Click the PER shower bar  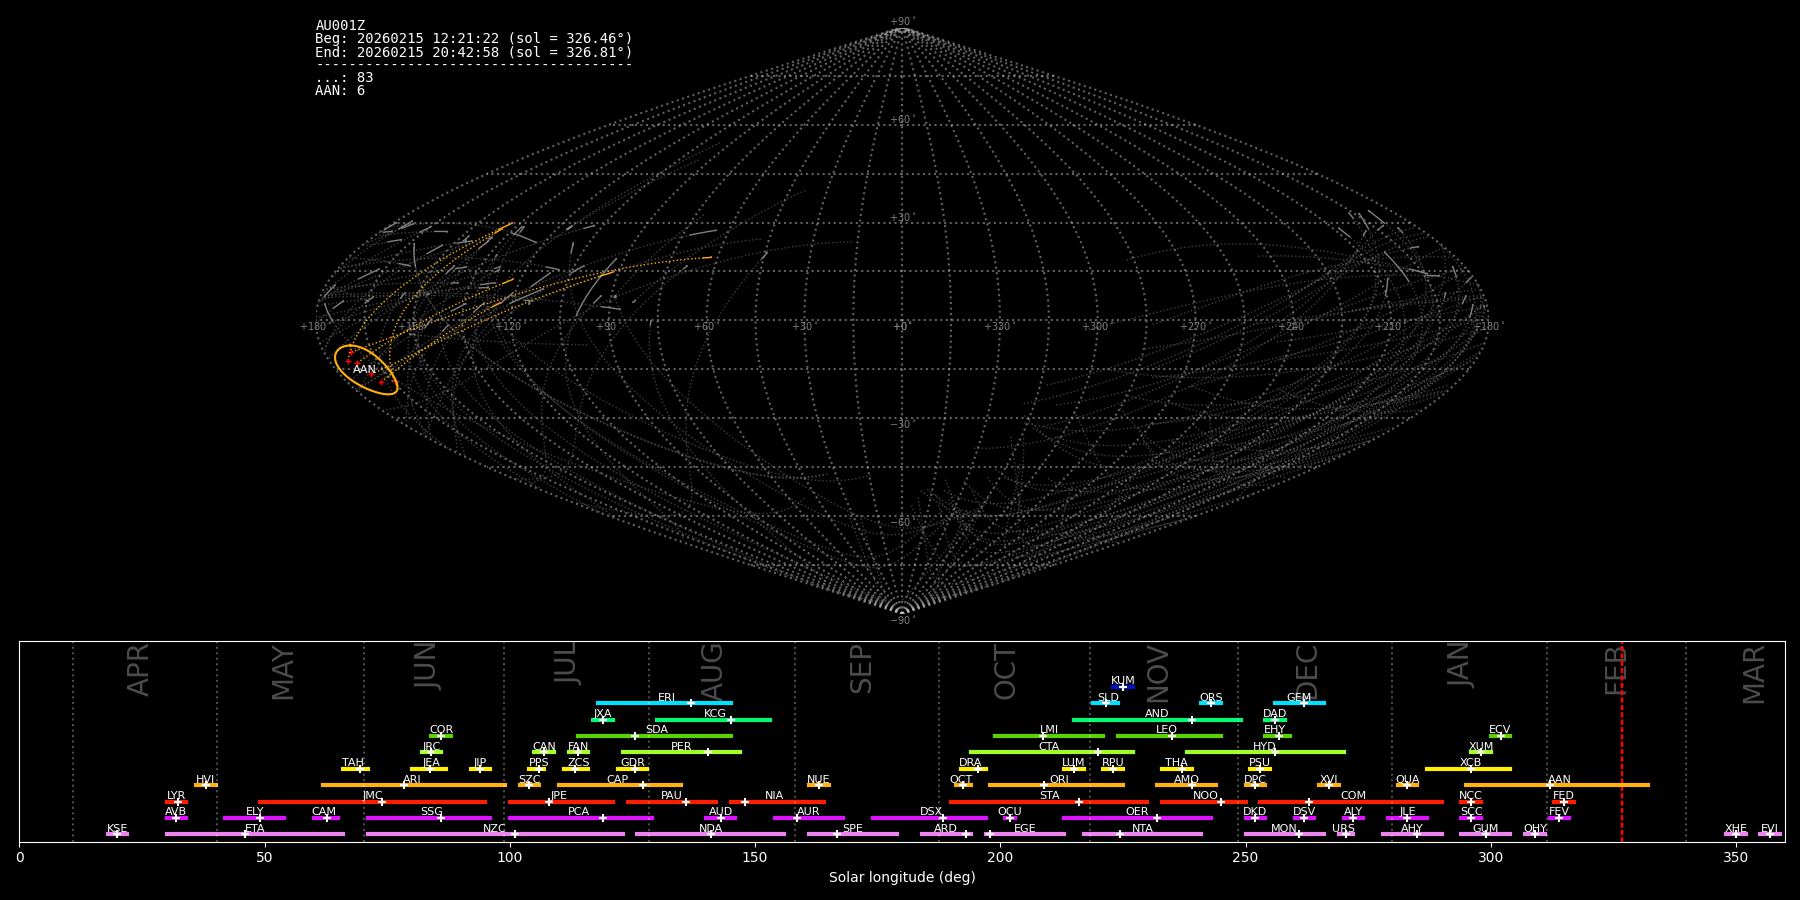point(681,752)
